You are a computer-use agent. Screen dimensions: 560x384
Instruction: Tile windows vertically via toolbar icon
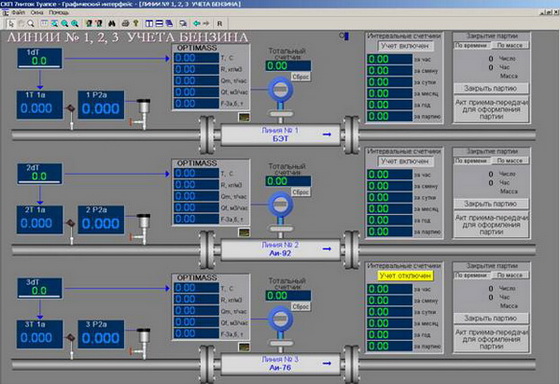(149, 24)
